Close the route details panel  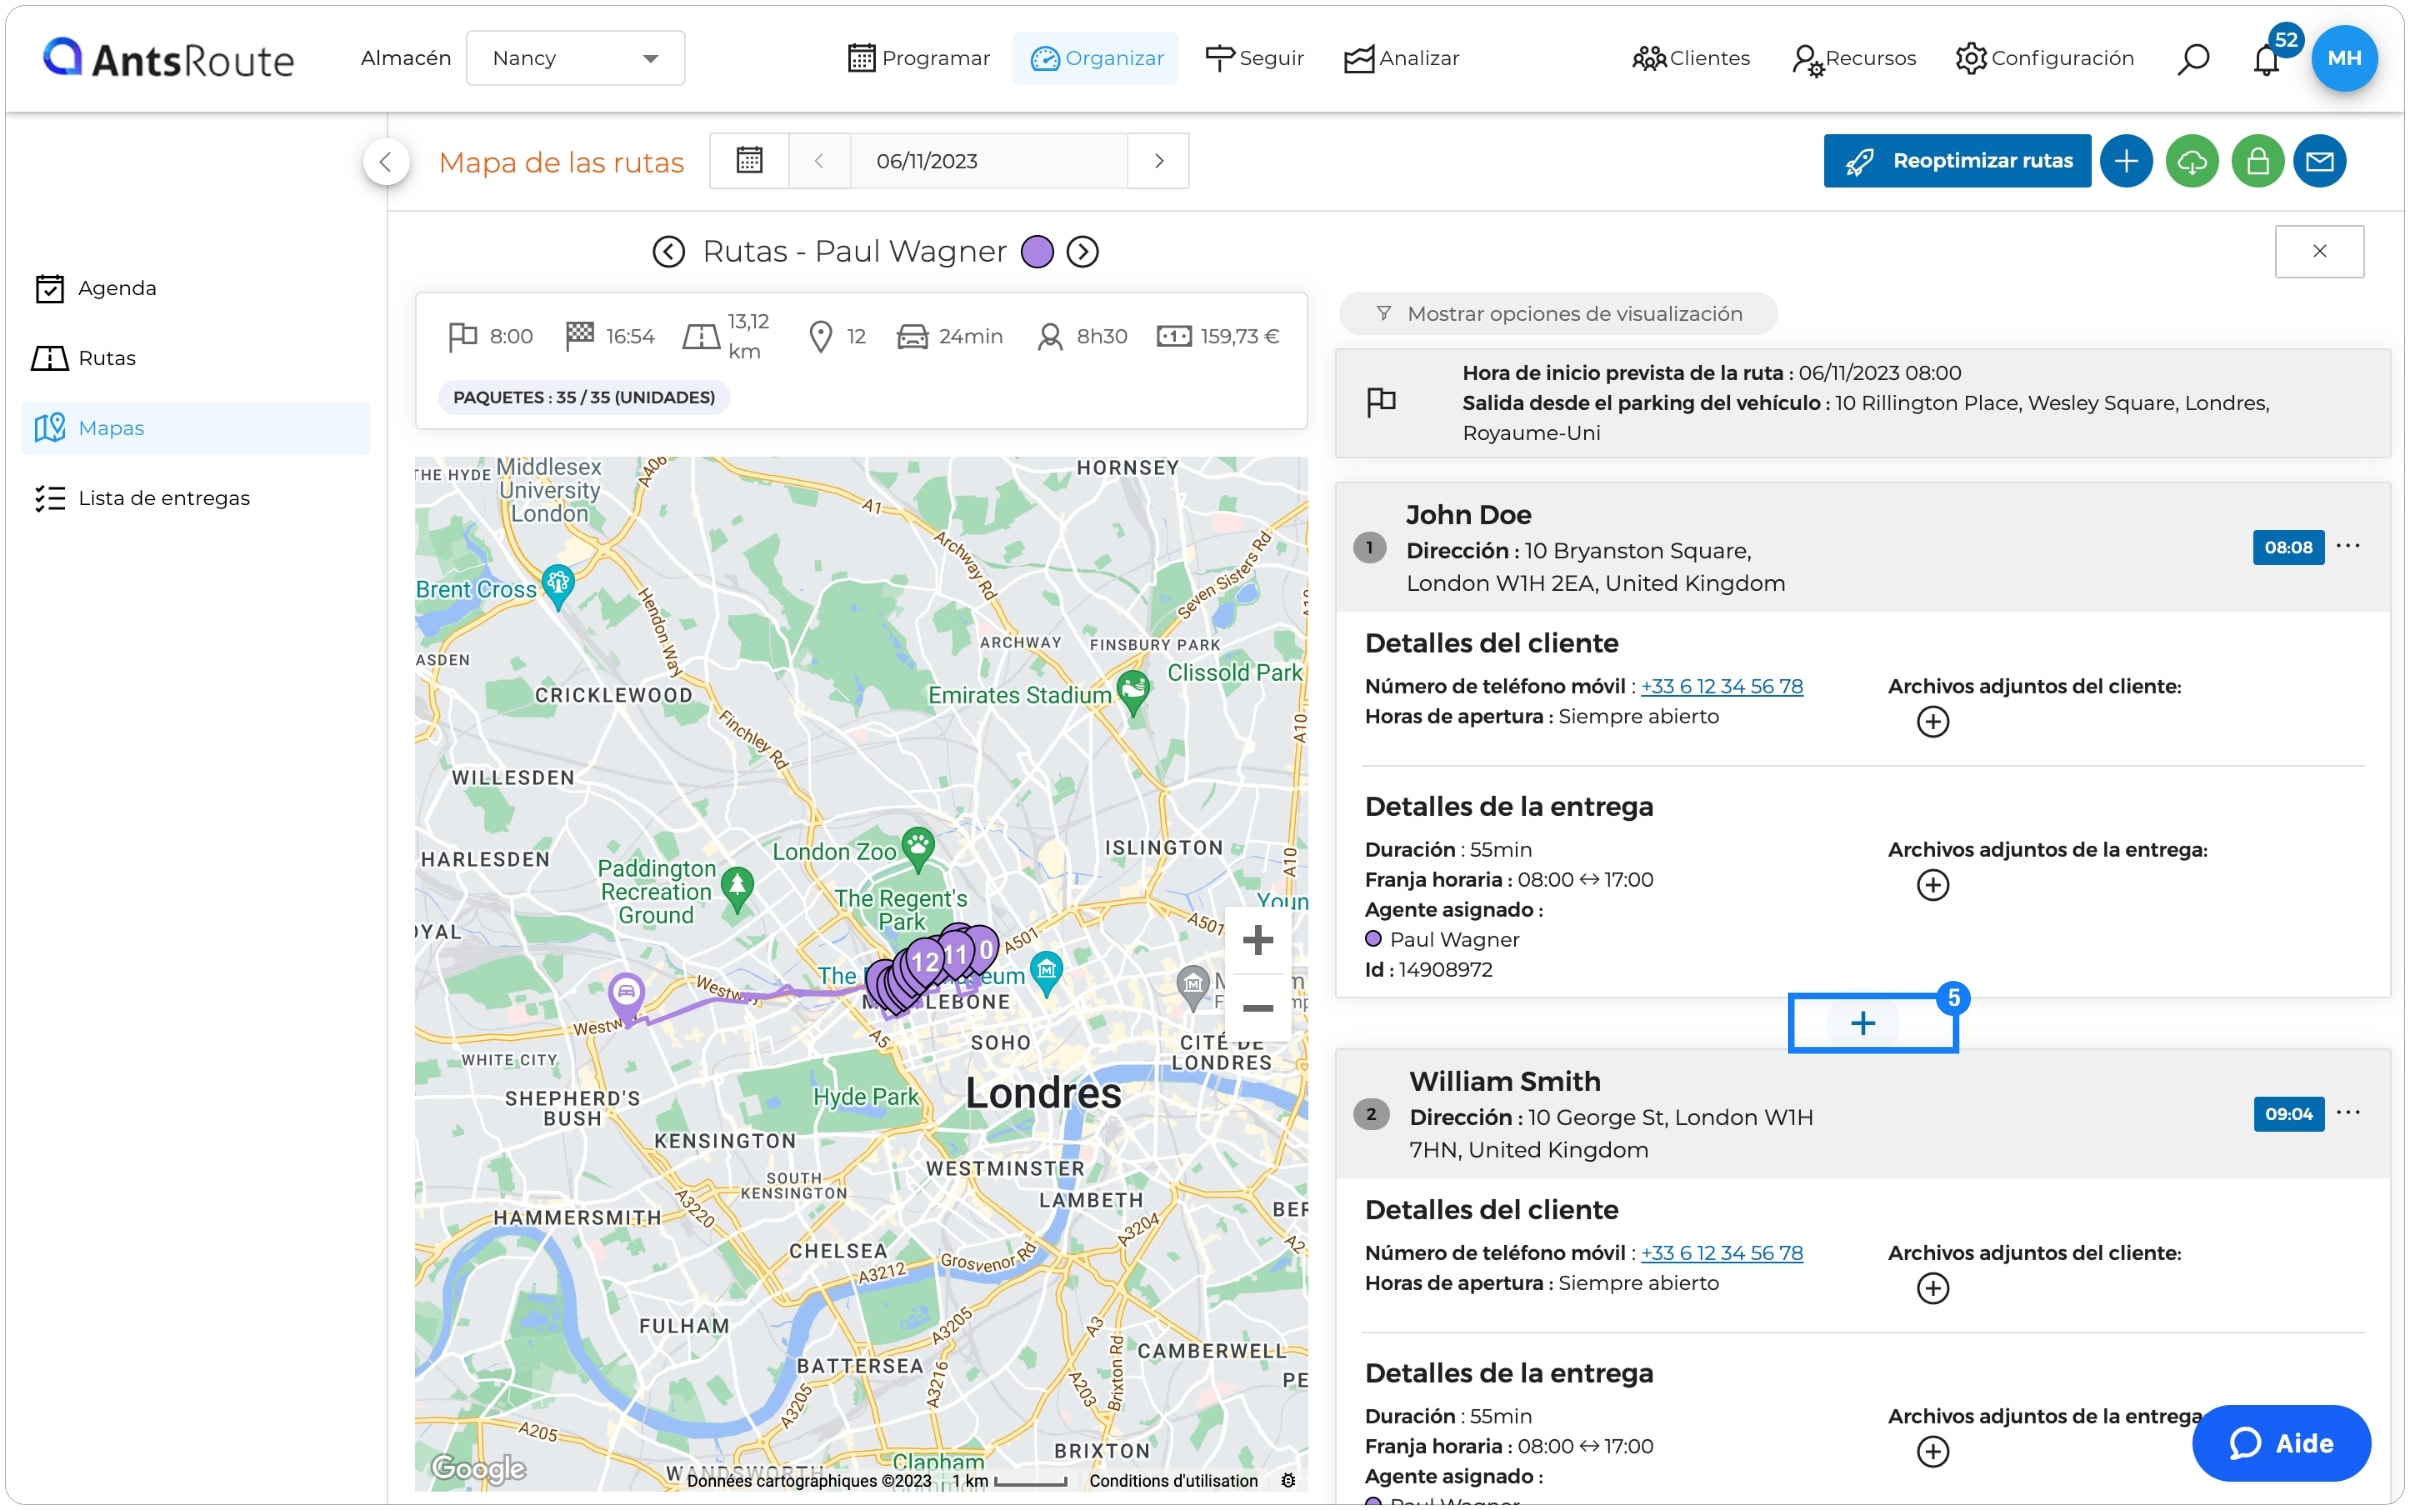2319,251
